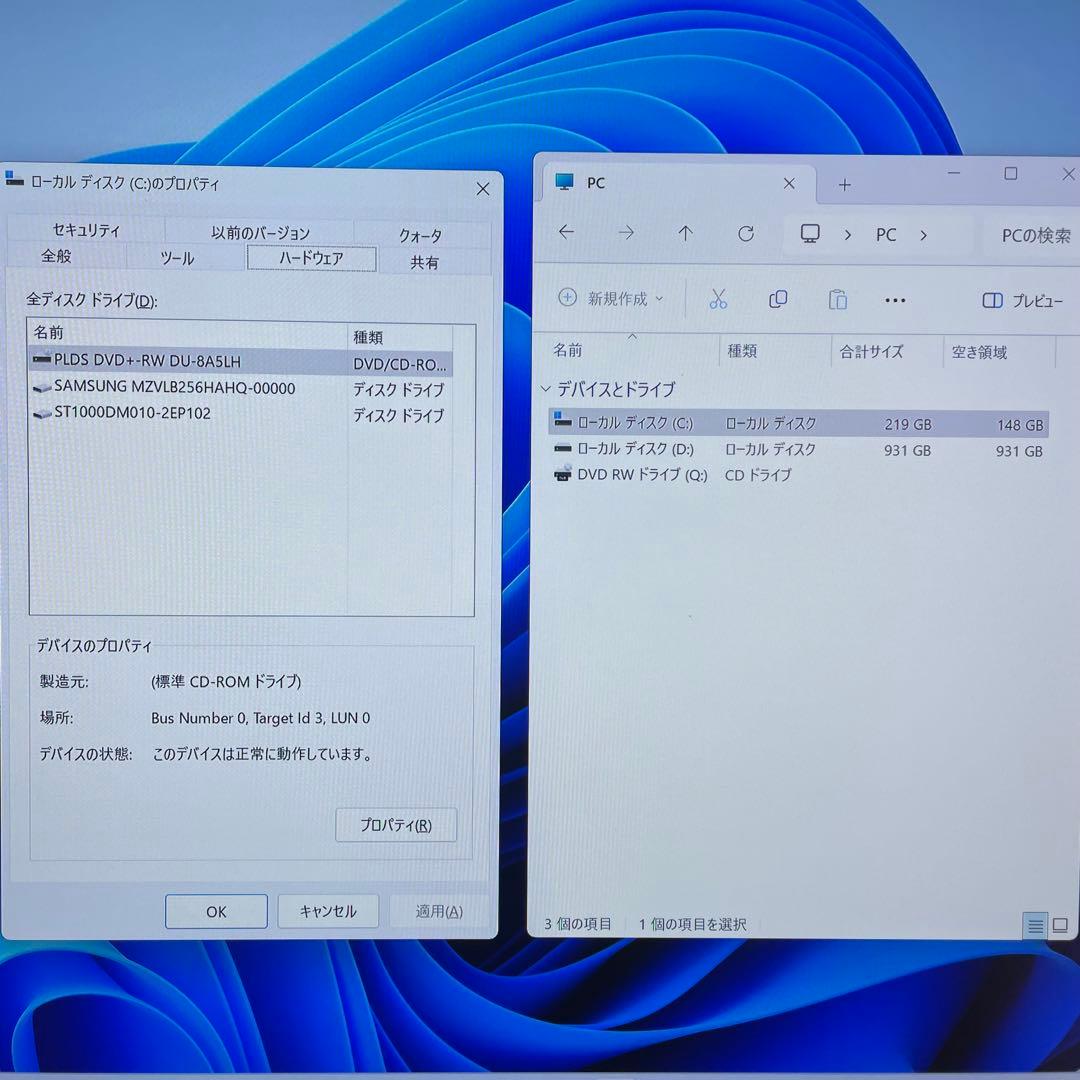Screen dimensions: 1080x1080
Task: Switch to the ツール tab
Action: 176,258
